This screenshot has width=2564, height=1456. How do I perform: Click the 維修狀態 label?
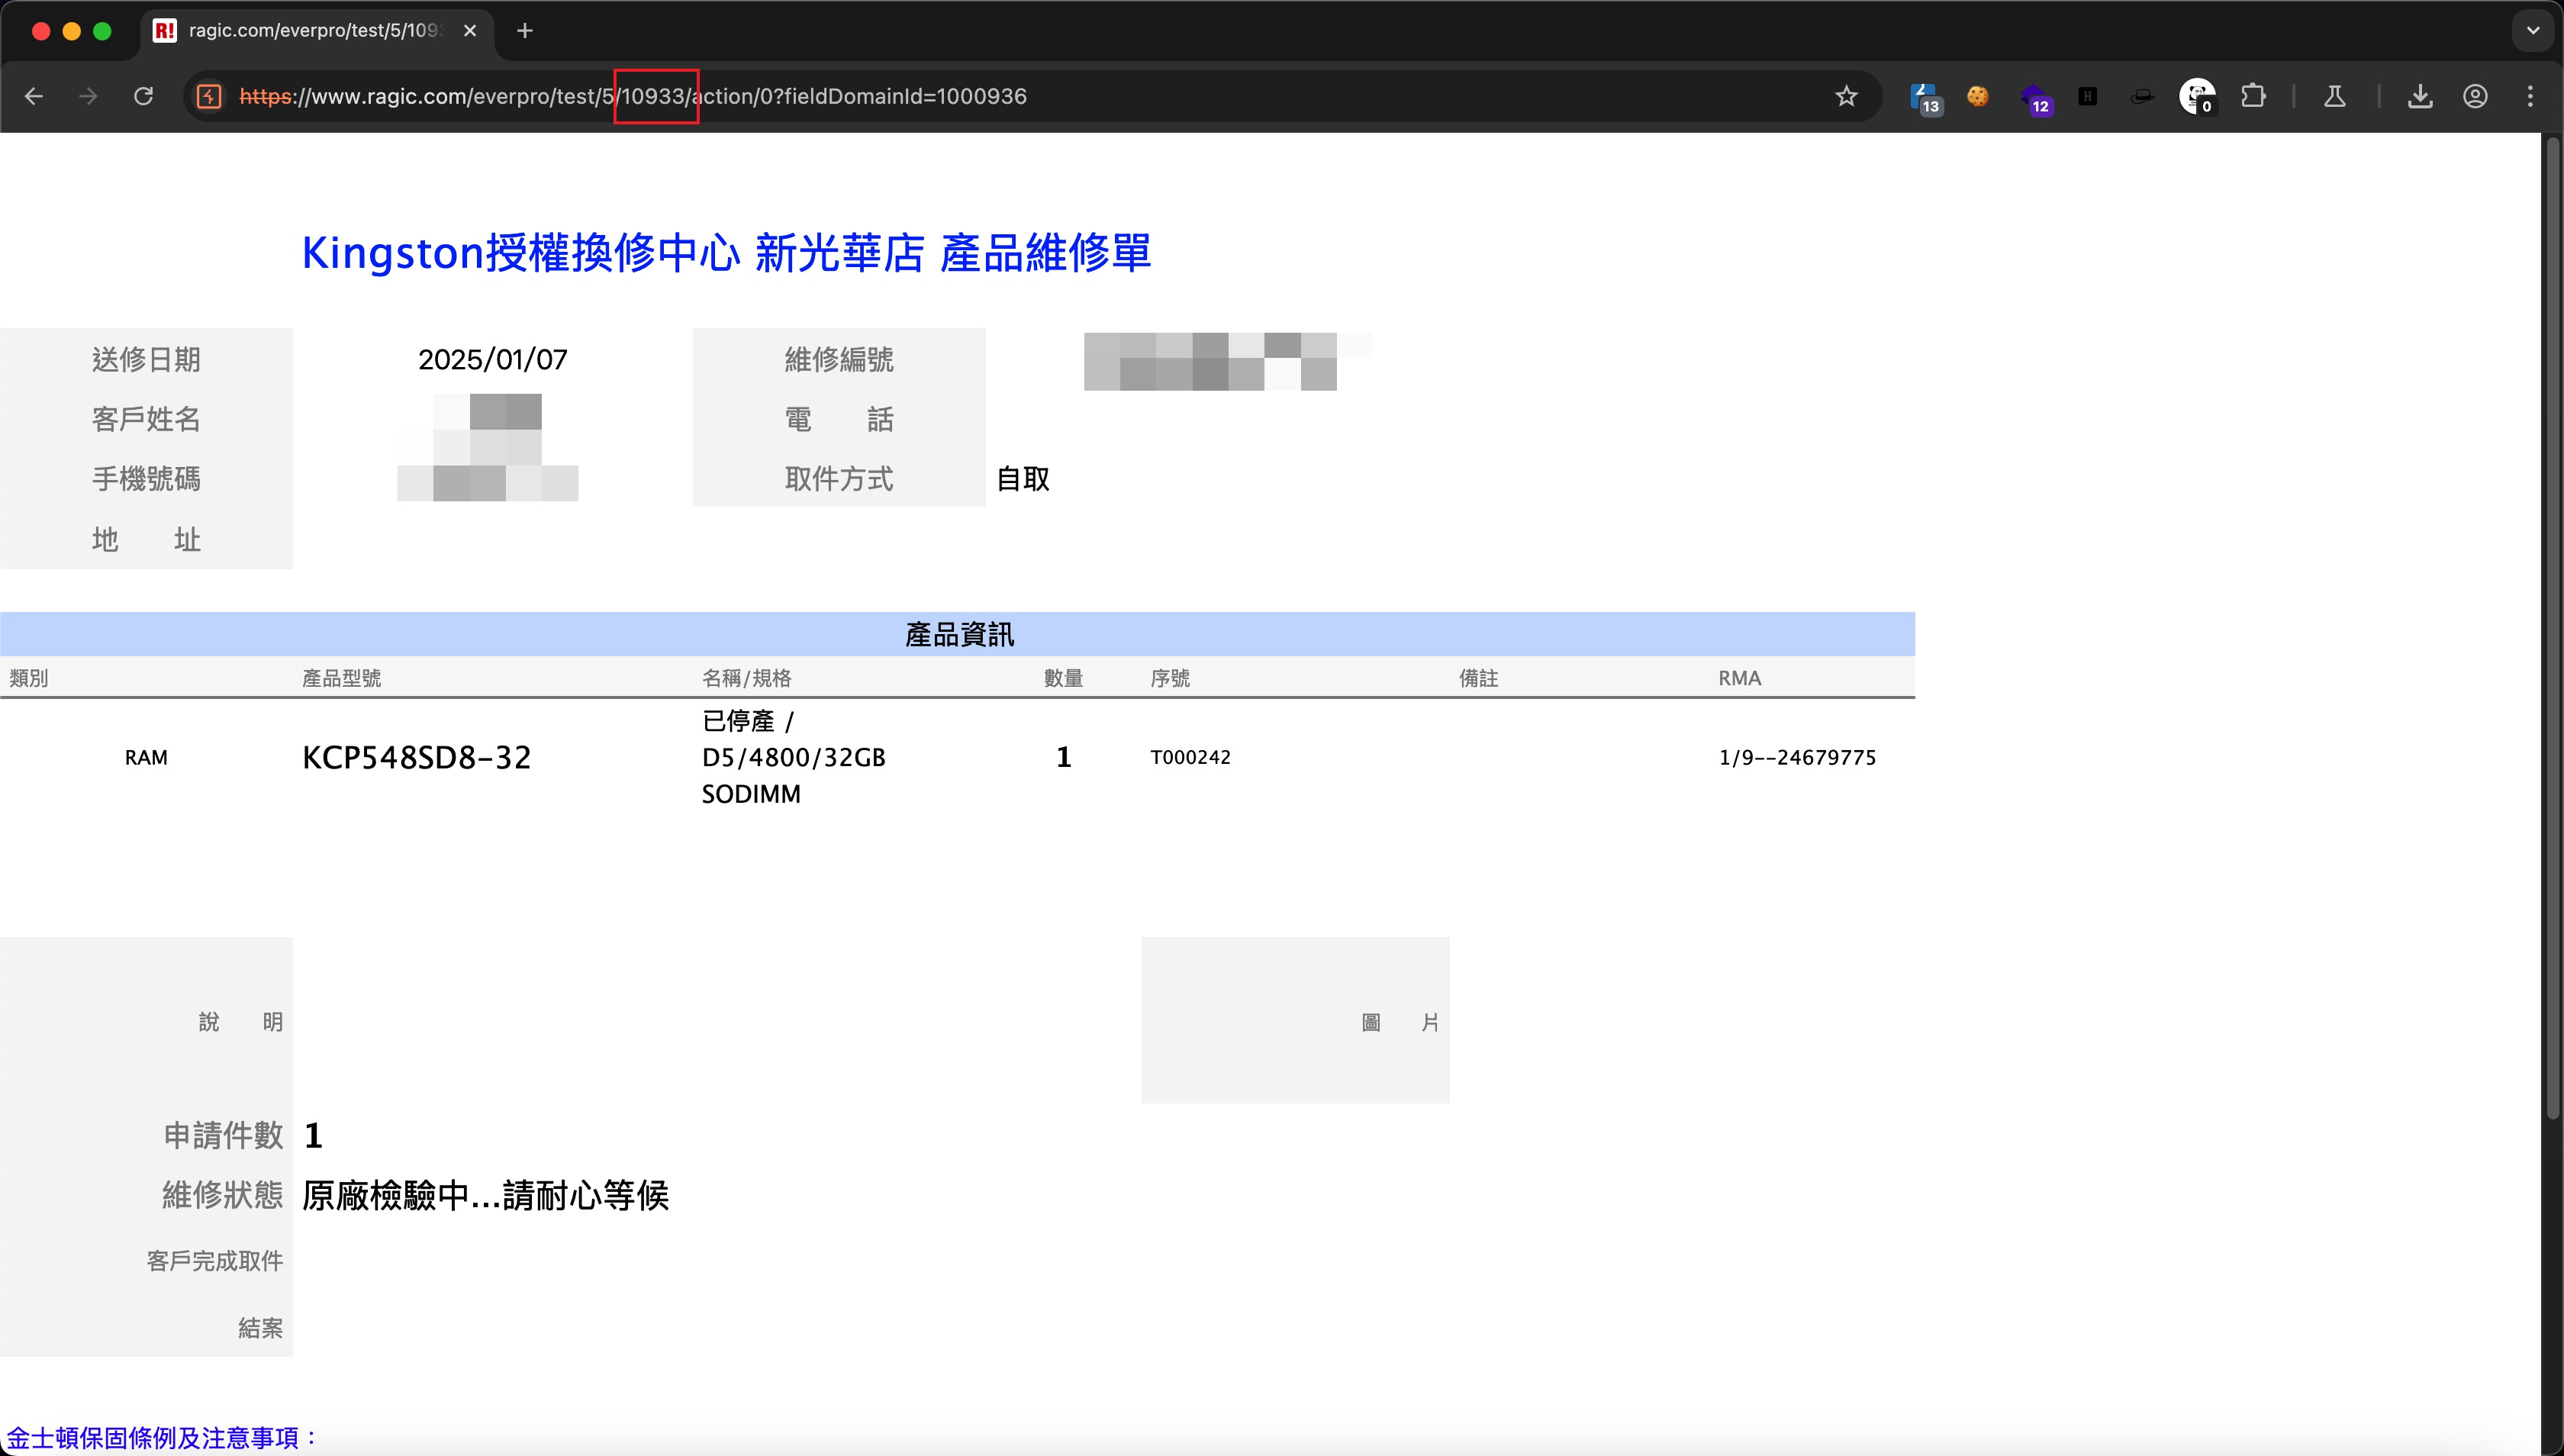pos(223,1195)
